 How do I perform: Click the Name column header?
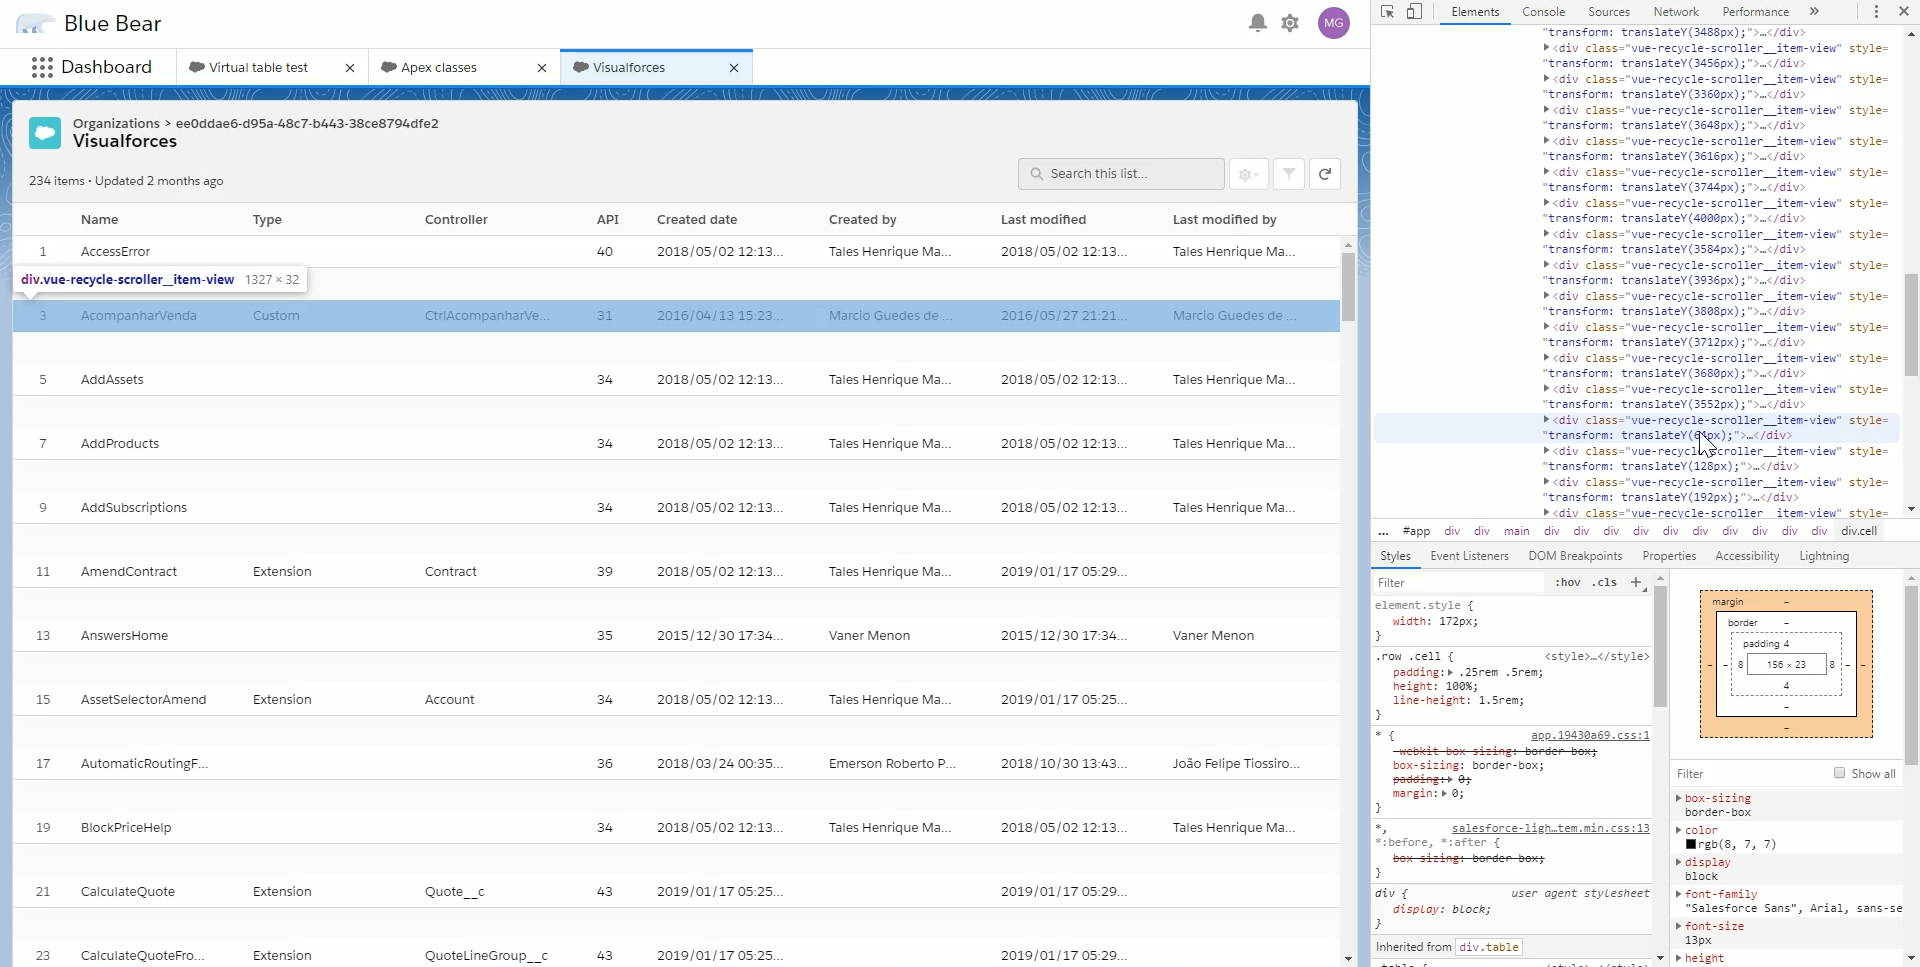[x=99, y=220]
